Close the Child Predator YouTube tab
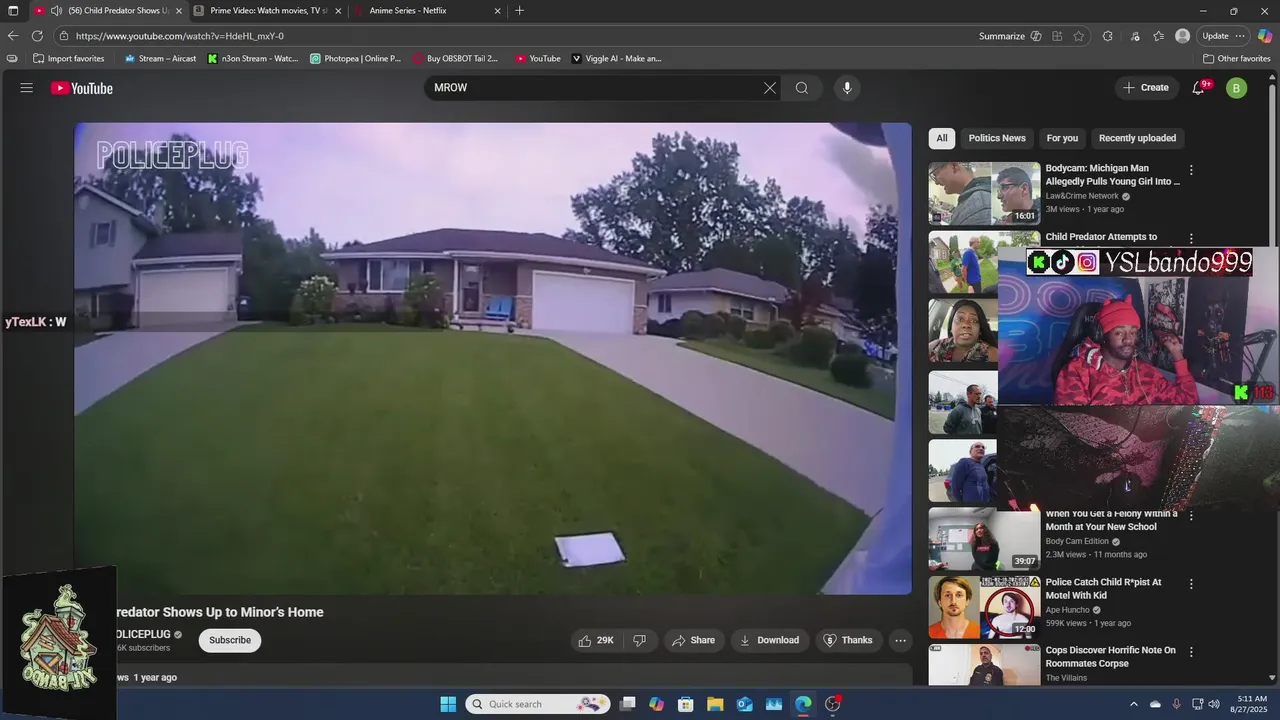The height and width of the screenshot is (720, 1280). (179, 10)
